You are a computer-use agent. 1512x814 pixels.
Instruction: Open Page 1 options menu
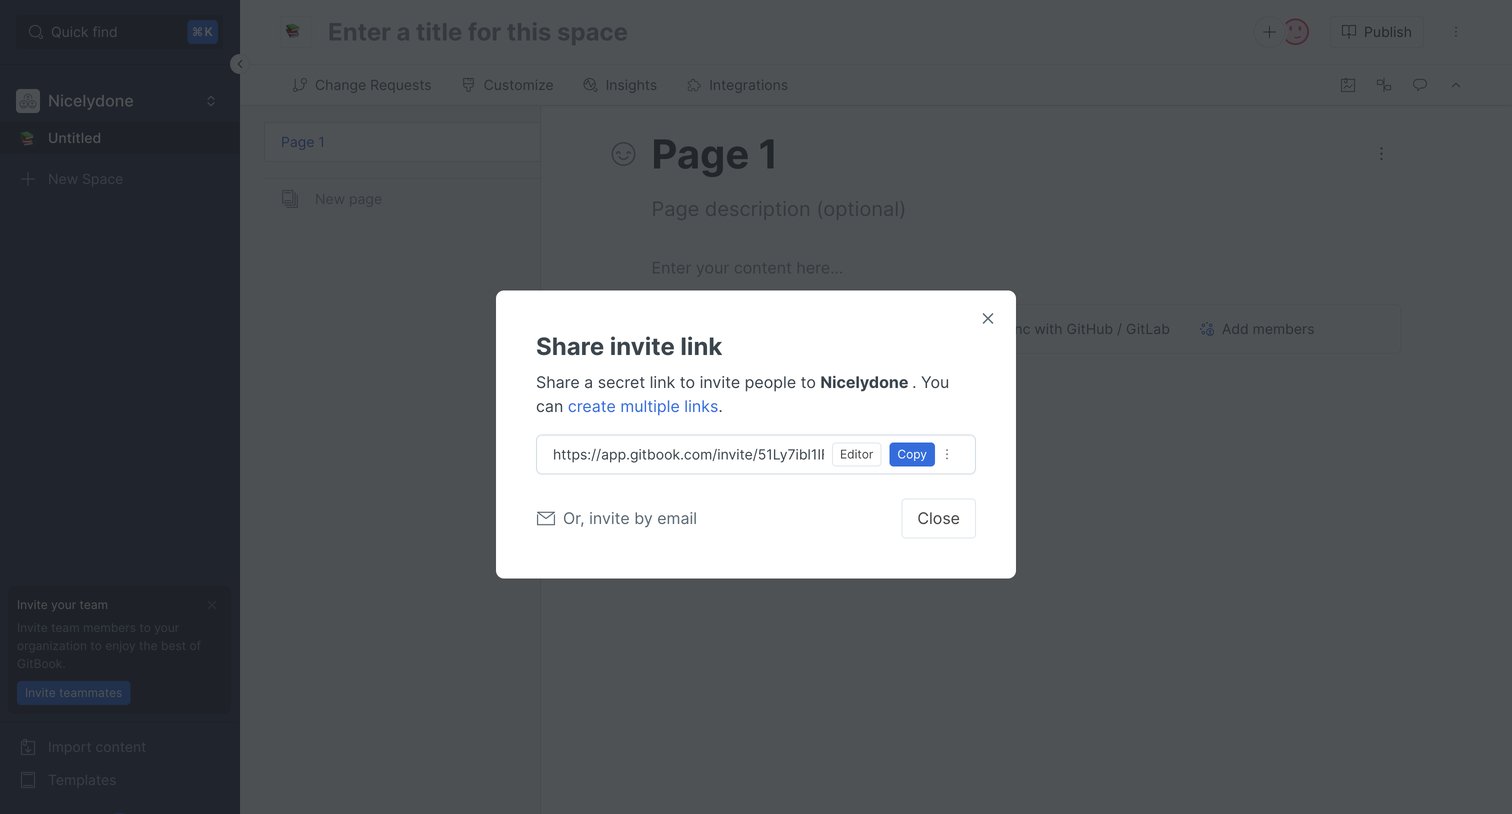click(x=1381, y=154)
